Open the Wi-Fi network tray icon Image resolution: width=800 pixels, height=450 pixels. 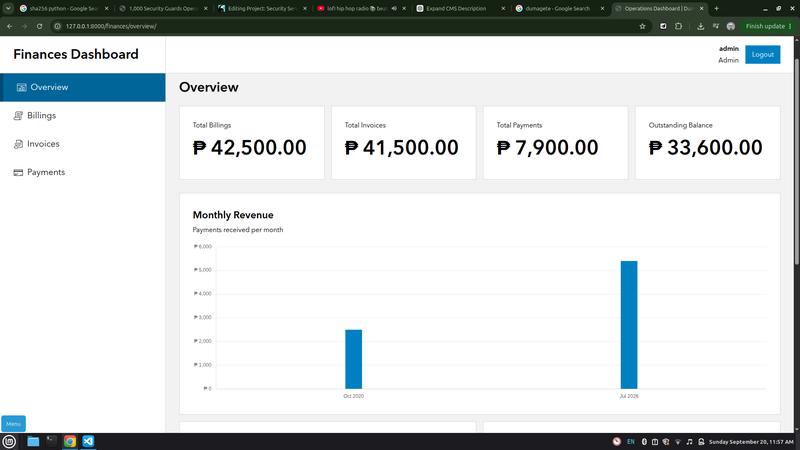click(678, 441)
